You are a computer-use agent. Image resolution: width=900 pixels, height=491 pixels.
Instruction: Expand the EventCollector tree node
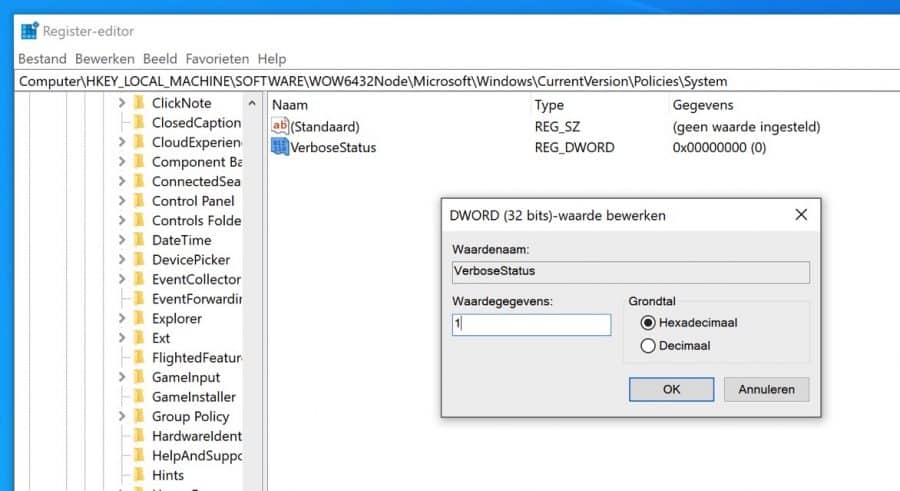(122, 279)
